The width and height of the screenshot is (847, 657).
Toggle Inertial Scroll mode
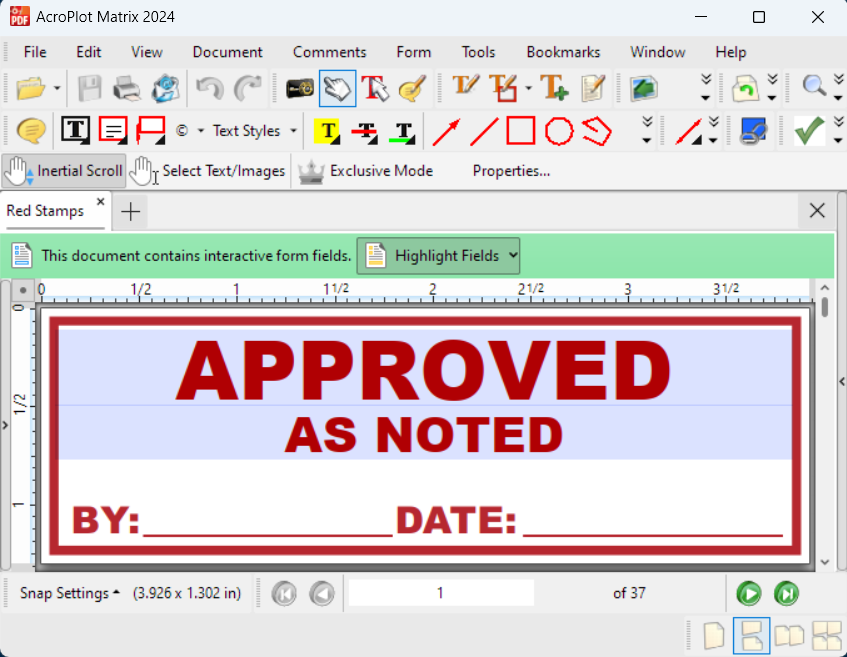coord(64,171)
